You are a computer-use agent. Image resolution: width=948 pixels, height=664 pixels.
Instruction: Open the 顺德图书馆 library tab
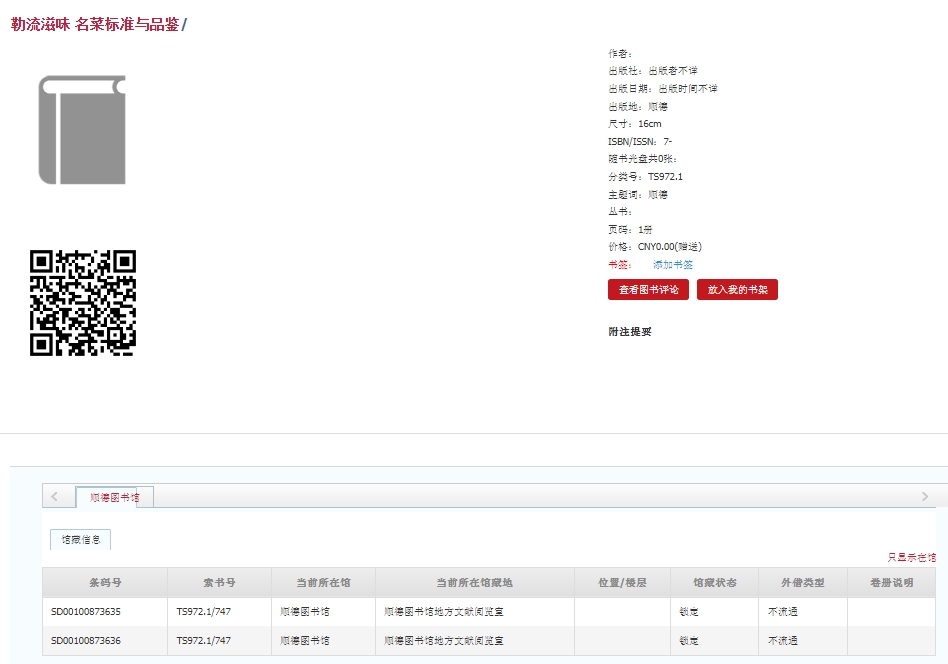pos(115,497)
